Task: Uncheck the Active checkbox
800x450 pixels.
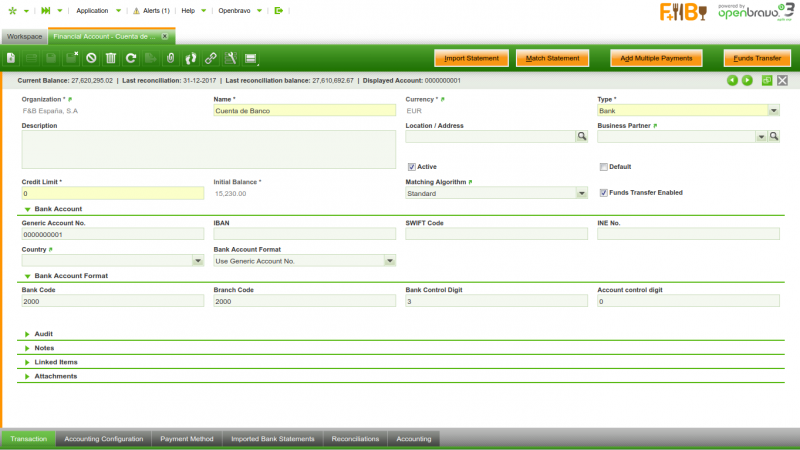Action: 411,167
